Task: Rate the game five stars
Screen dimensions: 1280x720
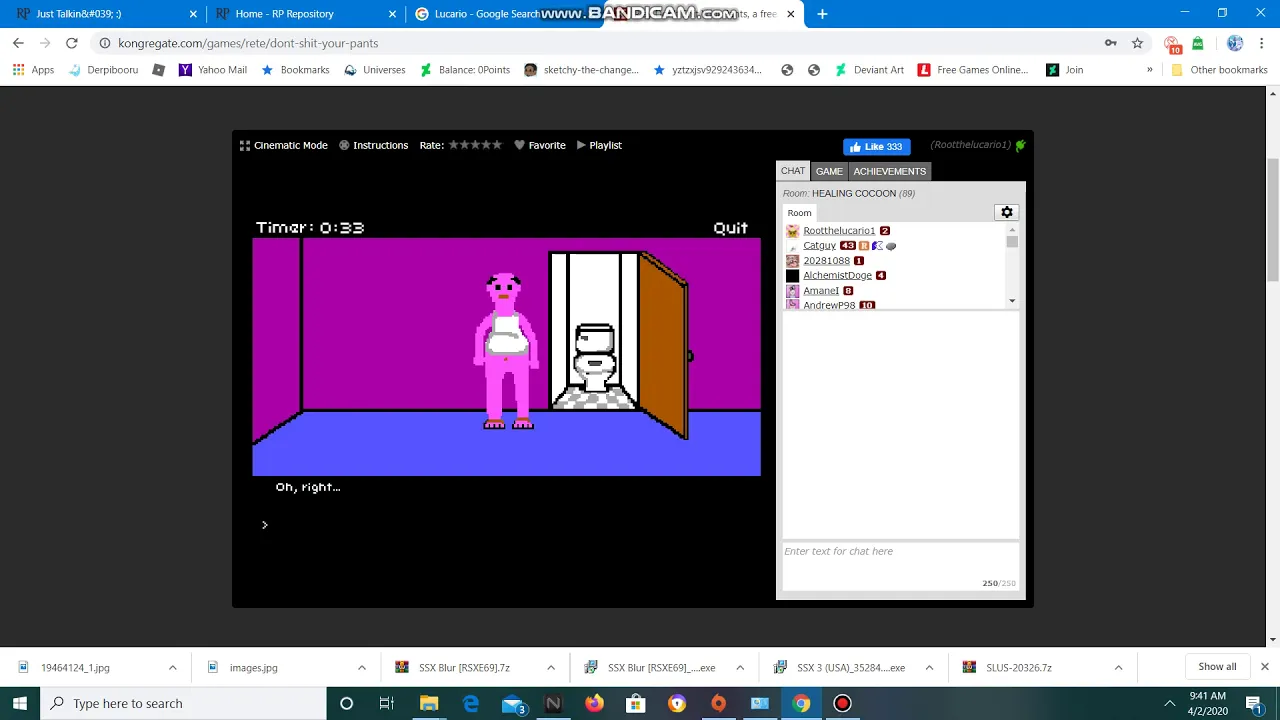Action: pos(497,144)
